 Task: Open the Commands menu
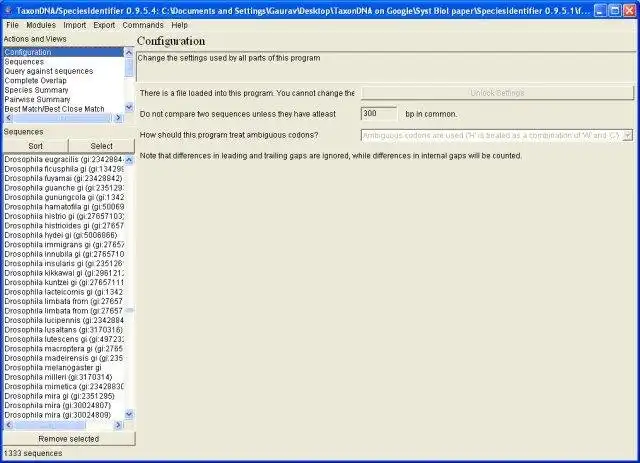143,25
